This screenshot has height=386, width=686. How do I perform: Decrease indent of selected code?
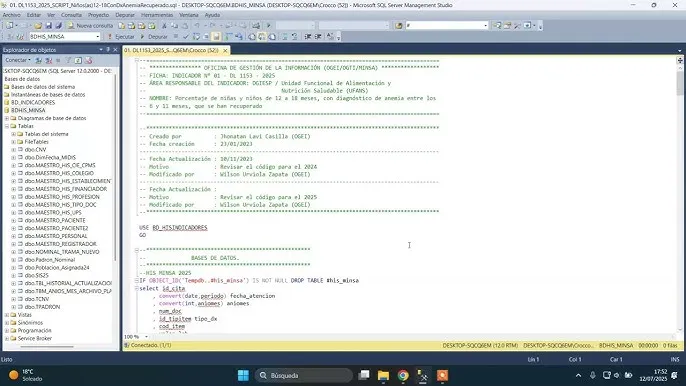pyautogui.click(x=308, y=37)
